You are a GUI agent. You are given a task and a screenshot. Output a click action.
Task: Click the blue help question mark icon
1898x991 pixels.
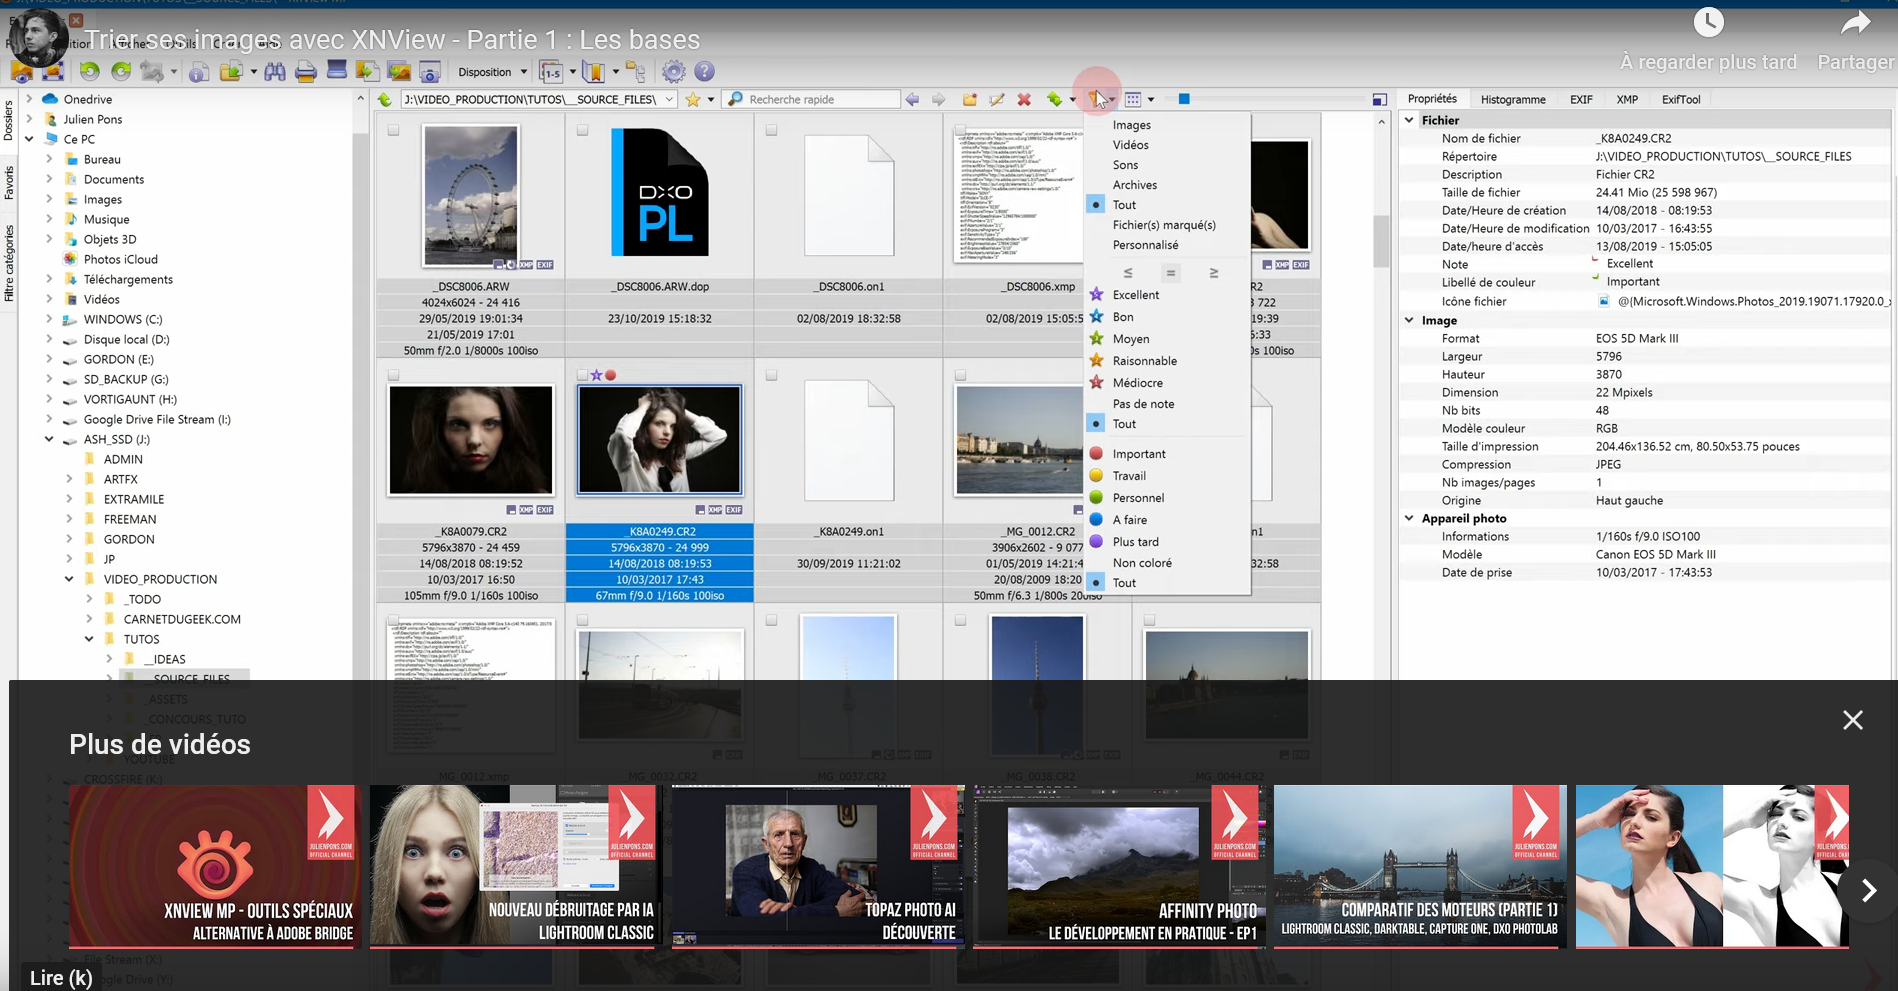point(704,72)
